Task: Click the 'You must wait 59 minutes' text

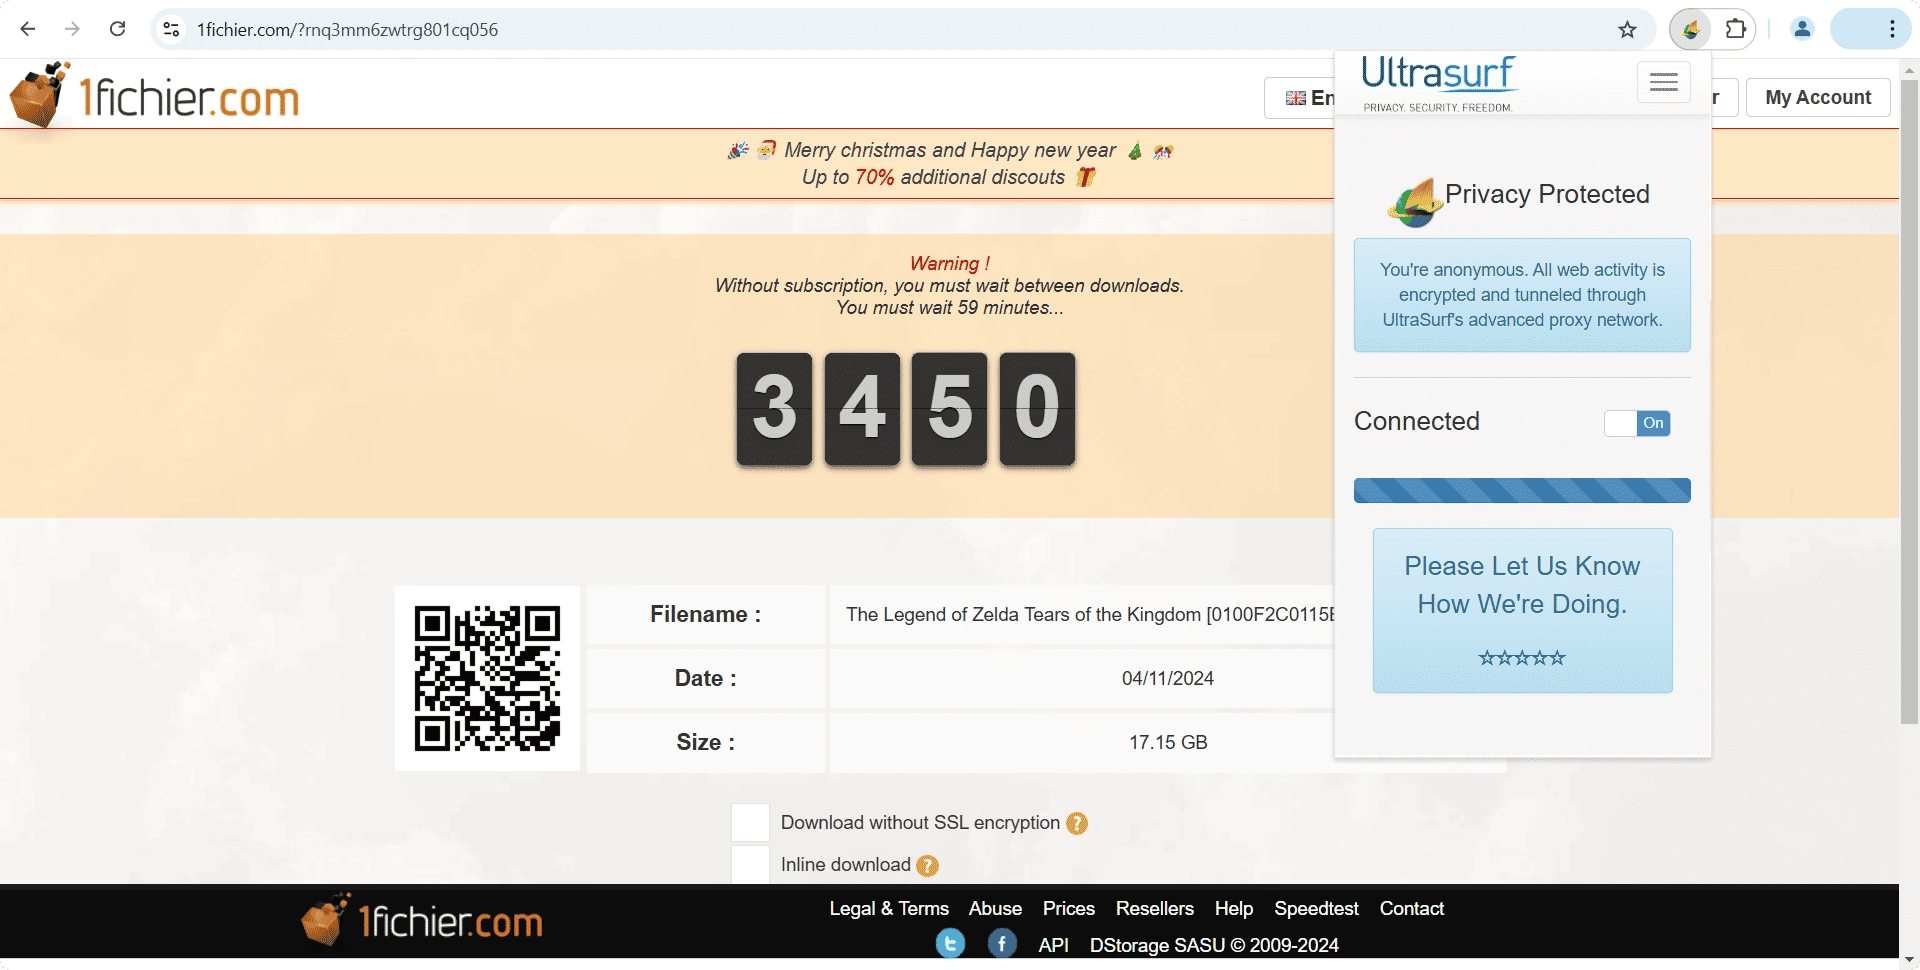Action: (x=950, y=307)
